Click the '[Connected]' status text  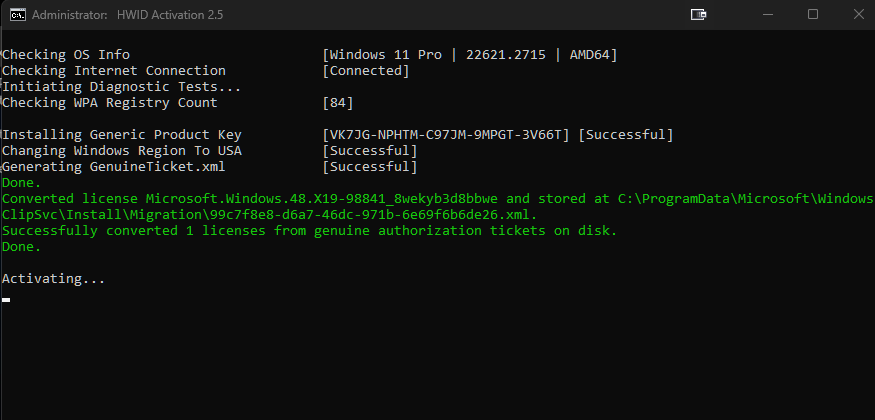pyautogui.click(x=366, y=71)
